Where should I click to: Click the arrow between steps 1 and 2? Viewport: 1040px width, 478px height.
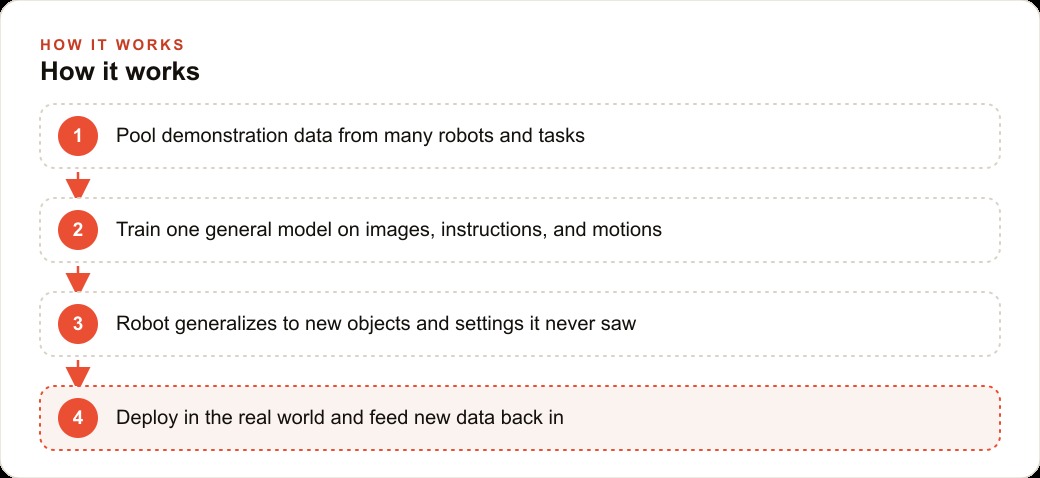pyautogui.click(x=78, y=185)
